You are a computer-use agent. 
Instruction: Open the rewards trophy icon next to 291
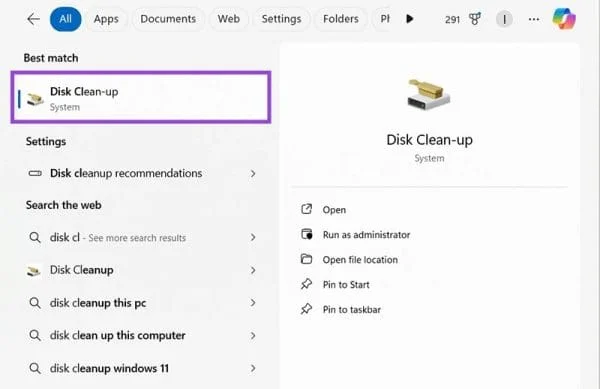[475, 19]
